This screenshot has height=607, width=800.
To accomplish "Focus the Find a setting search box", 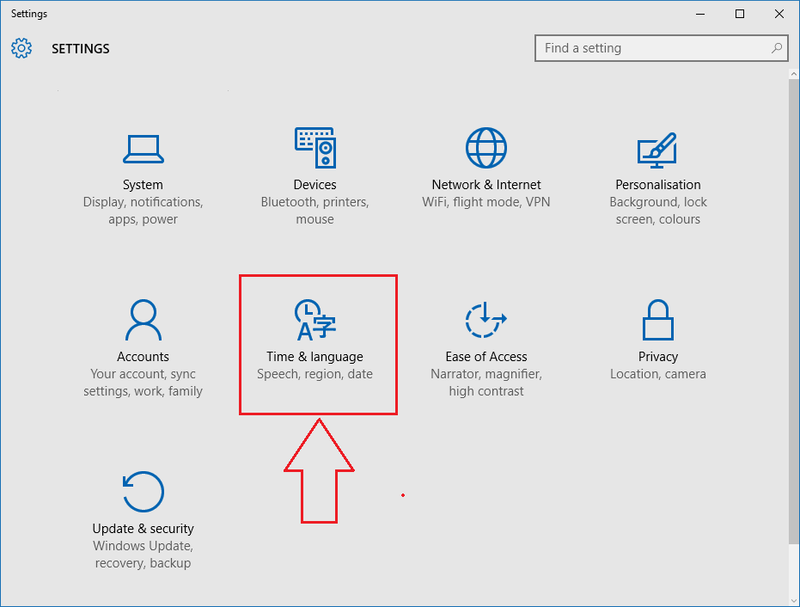I will (x=661, y=48).
